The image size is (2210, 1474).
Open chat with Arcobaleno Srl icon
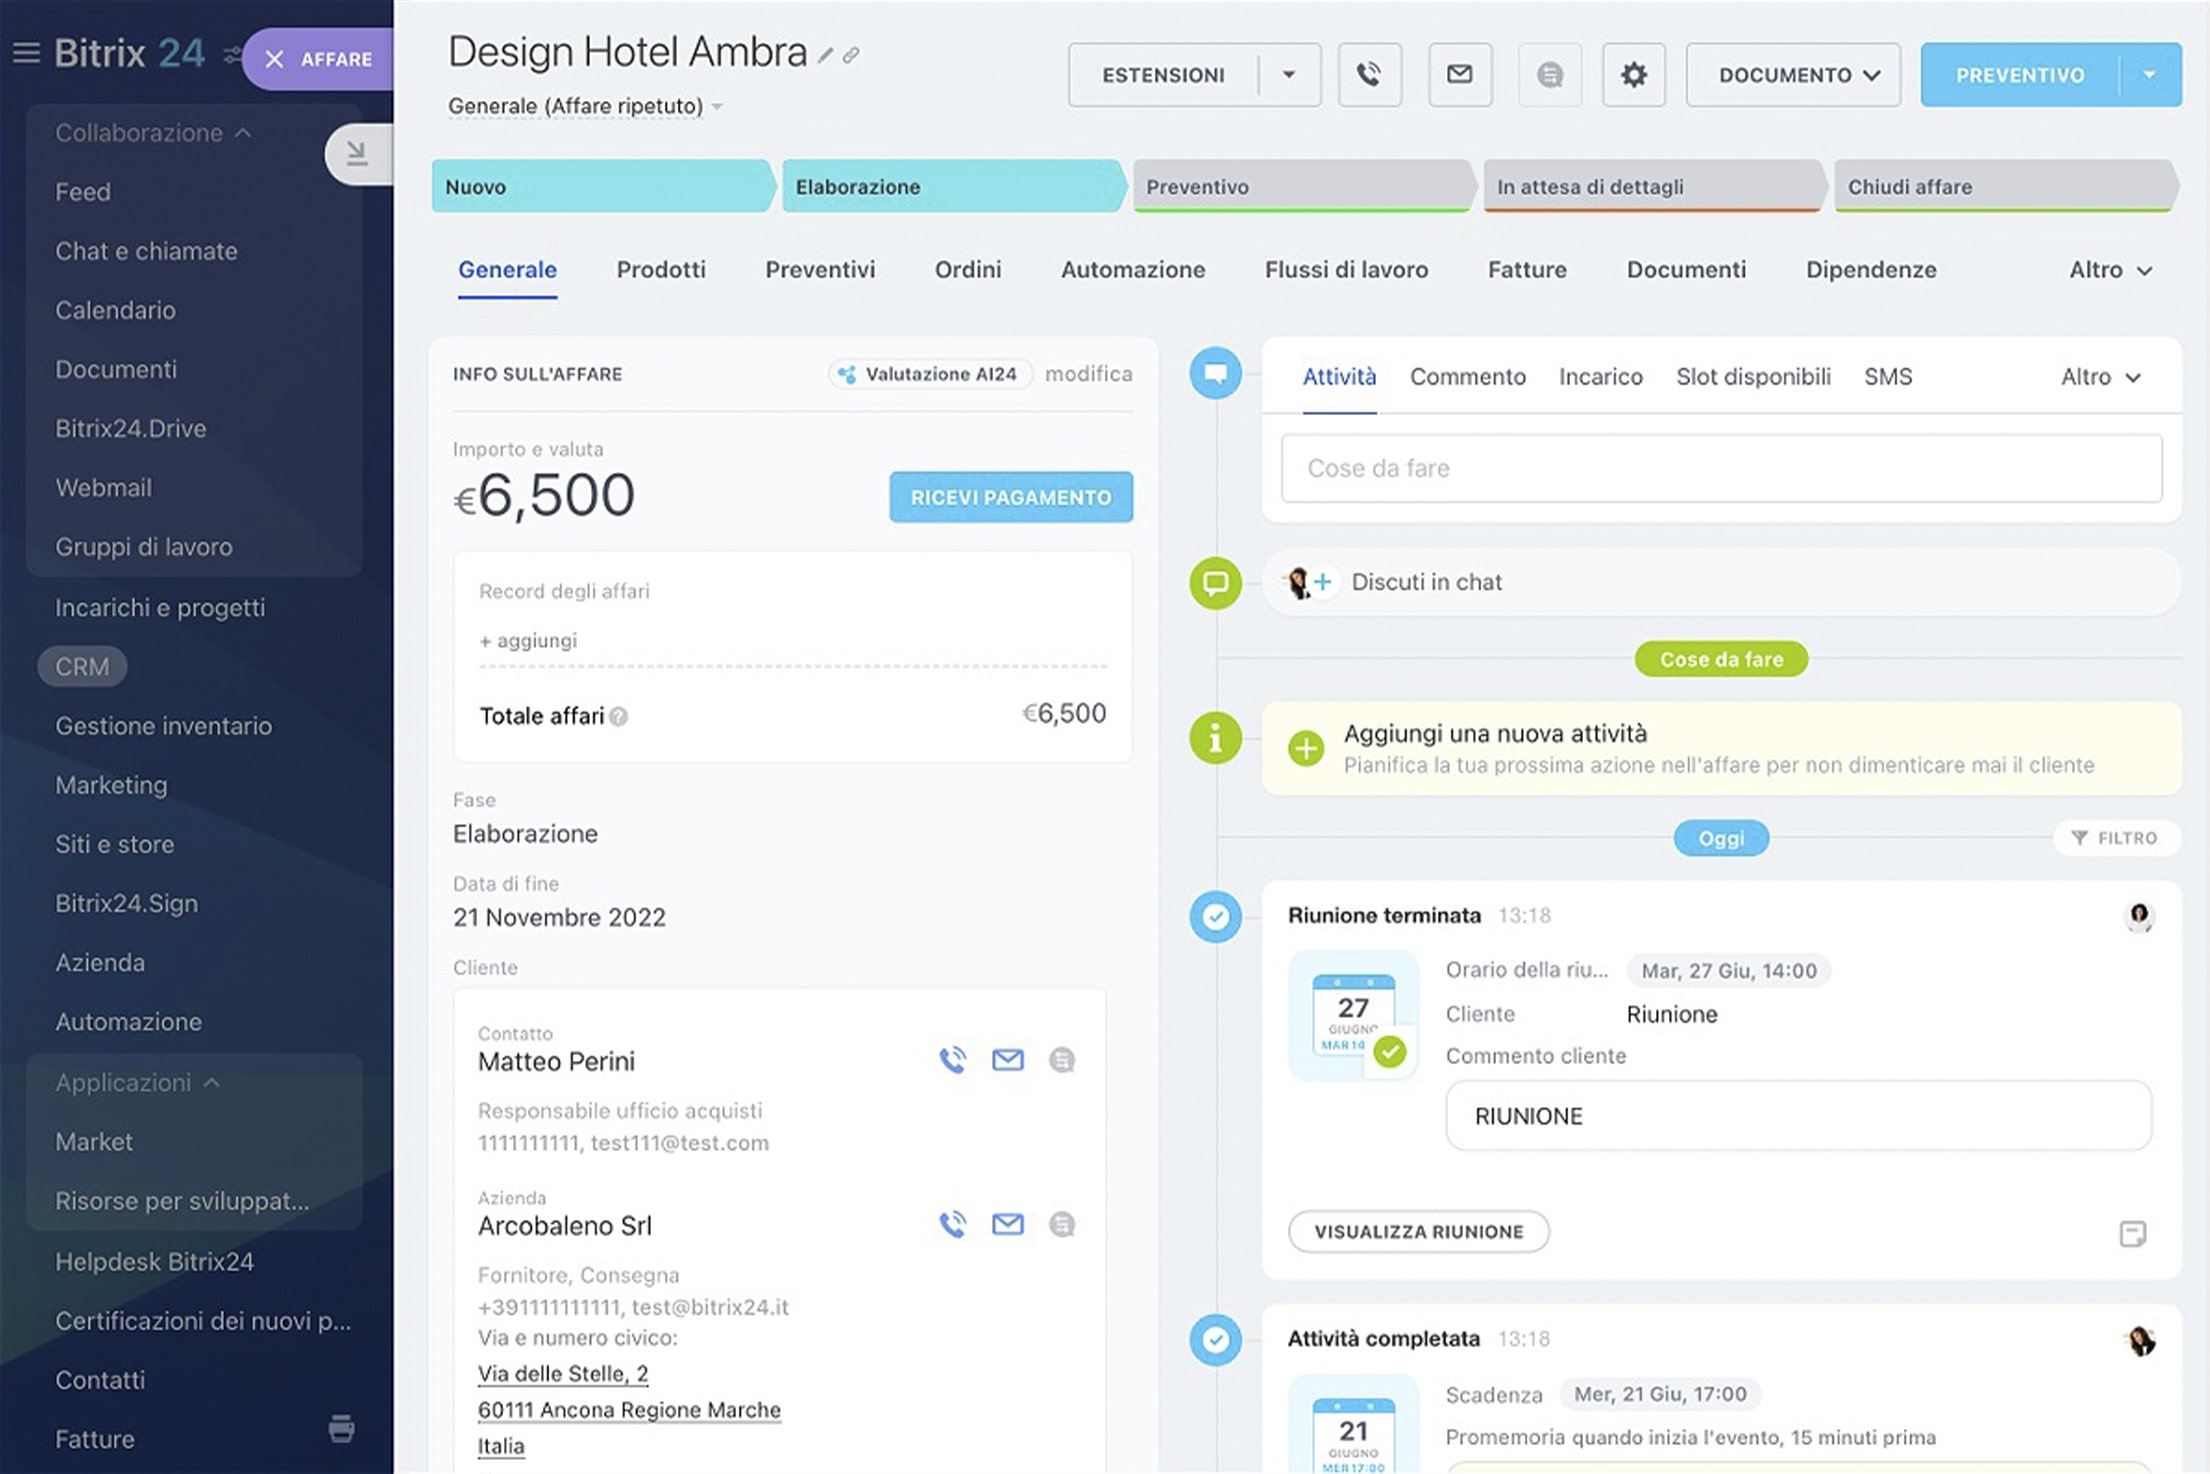pyautogui.click(x=1062, y=1224)
